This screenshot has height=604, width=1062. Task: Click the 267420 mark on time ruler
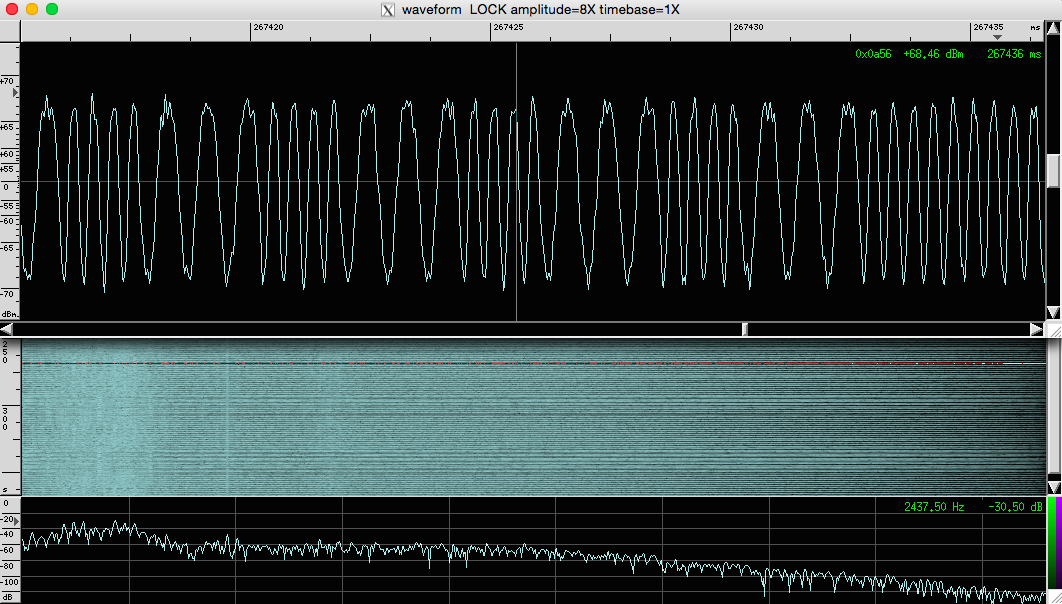coord(268,28)
